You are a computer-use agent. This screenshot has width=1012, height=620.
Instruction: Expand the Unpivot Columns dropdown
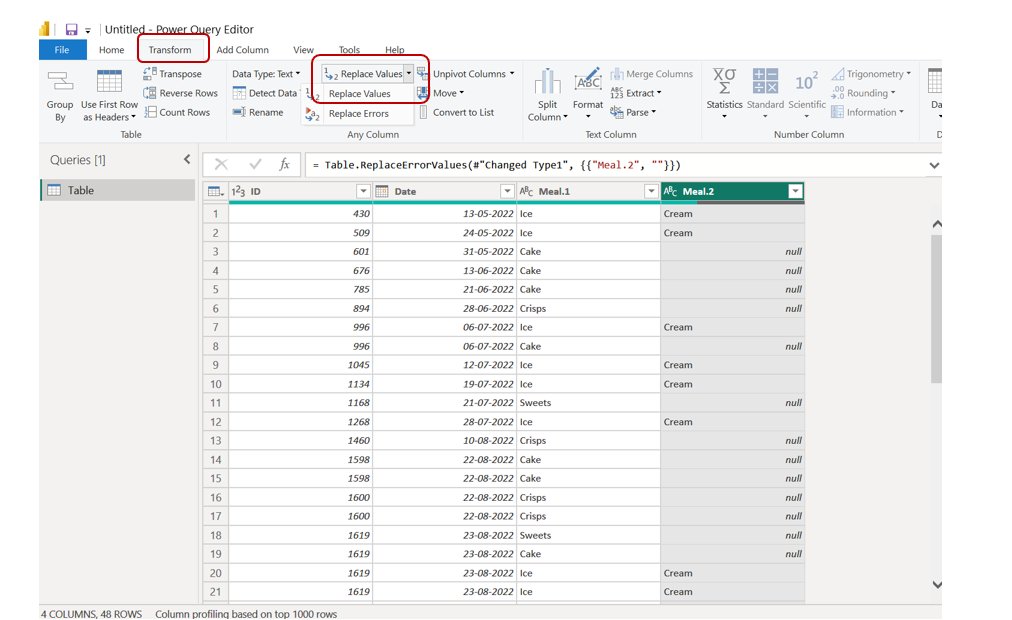[x=512, y=74]
